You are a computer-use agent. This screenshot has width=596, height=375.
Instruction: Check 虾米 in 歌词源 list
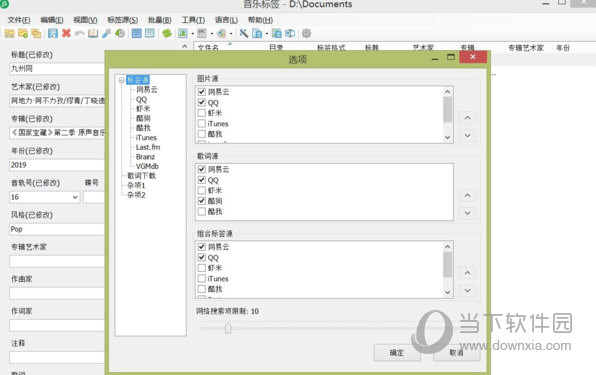[202, 190]
